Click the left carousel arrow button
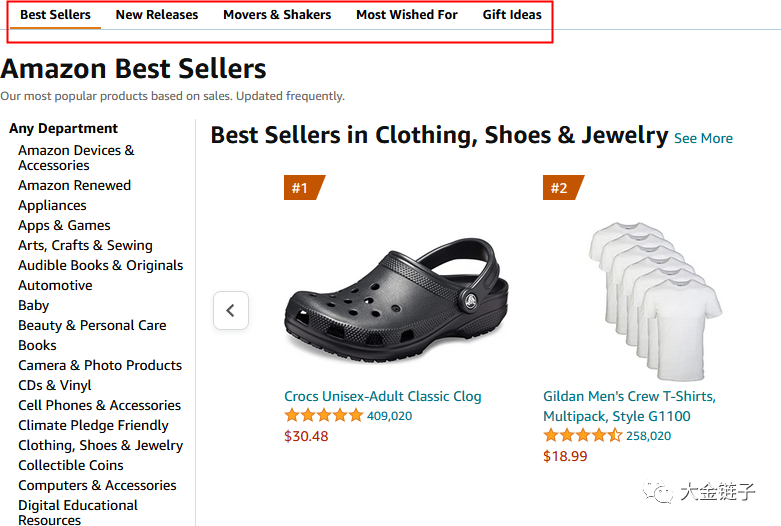The width and height of the screenshot is (781, 526). 230,310
